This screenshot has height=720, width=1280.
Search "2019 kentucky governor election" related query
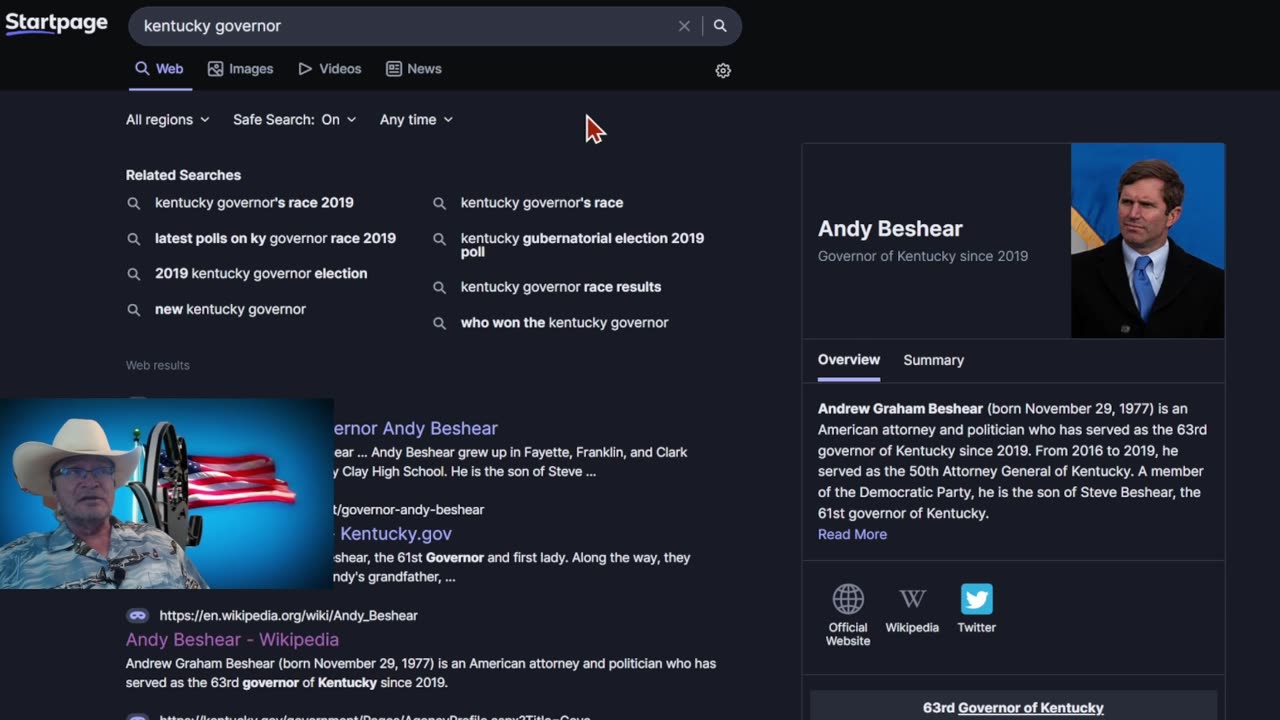261,274
